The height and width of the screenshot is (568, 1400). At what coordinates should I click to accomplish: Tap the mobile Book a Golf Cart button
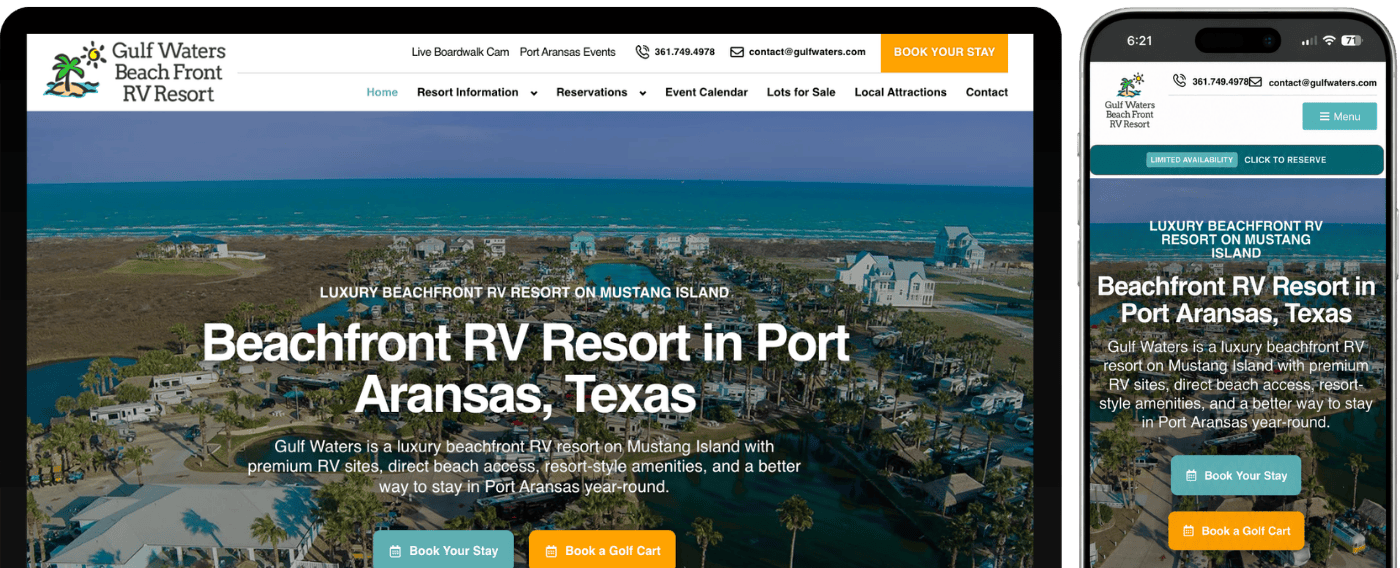click(x=1236, y=531)
